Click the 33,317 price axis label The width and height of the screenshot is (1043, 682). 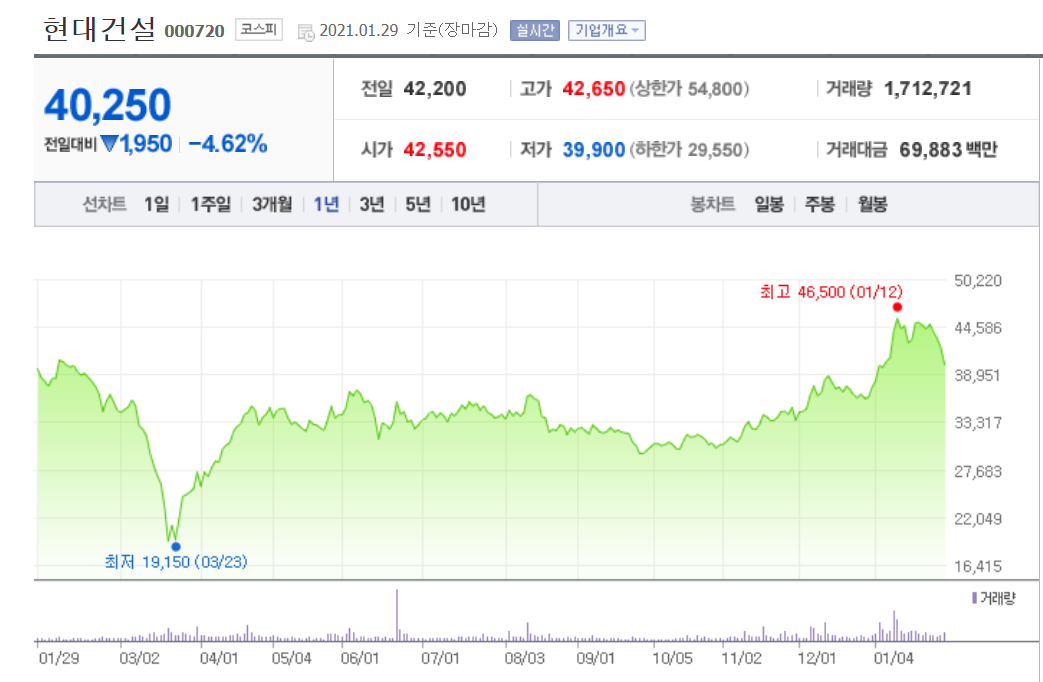point(978,423)
